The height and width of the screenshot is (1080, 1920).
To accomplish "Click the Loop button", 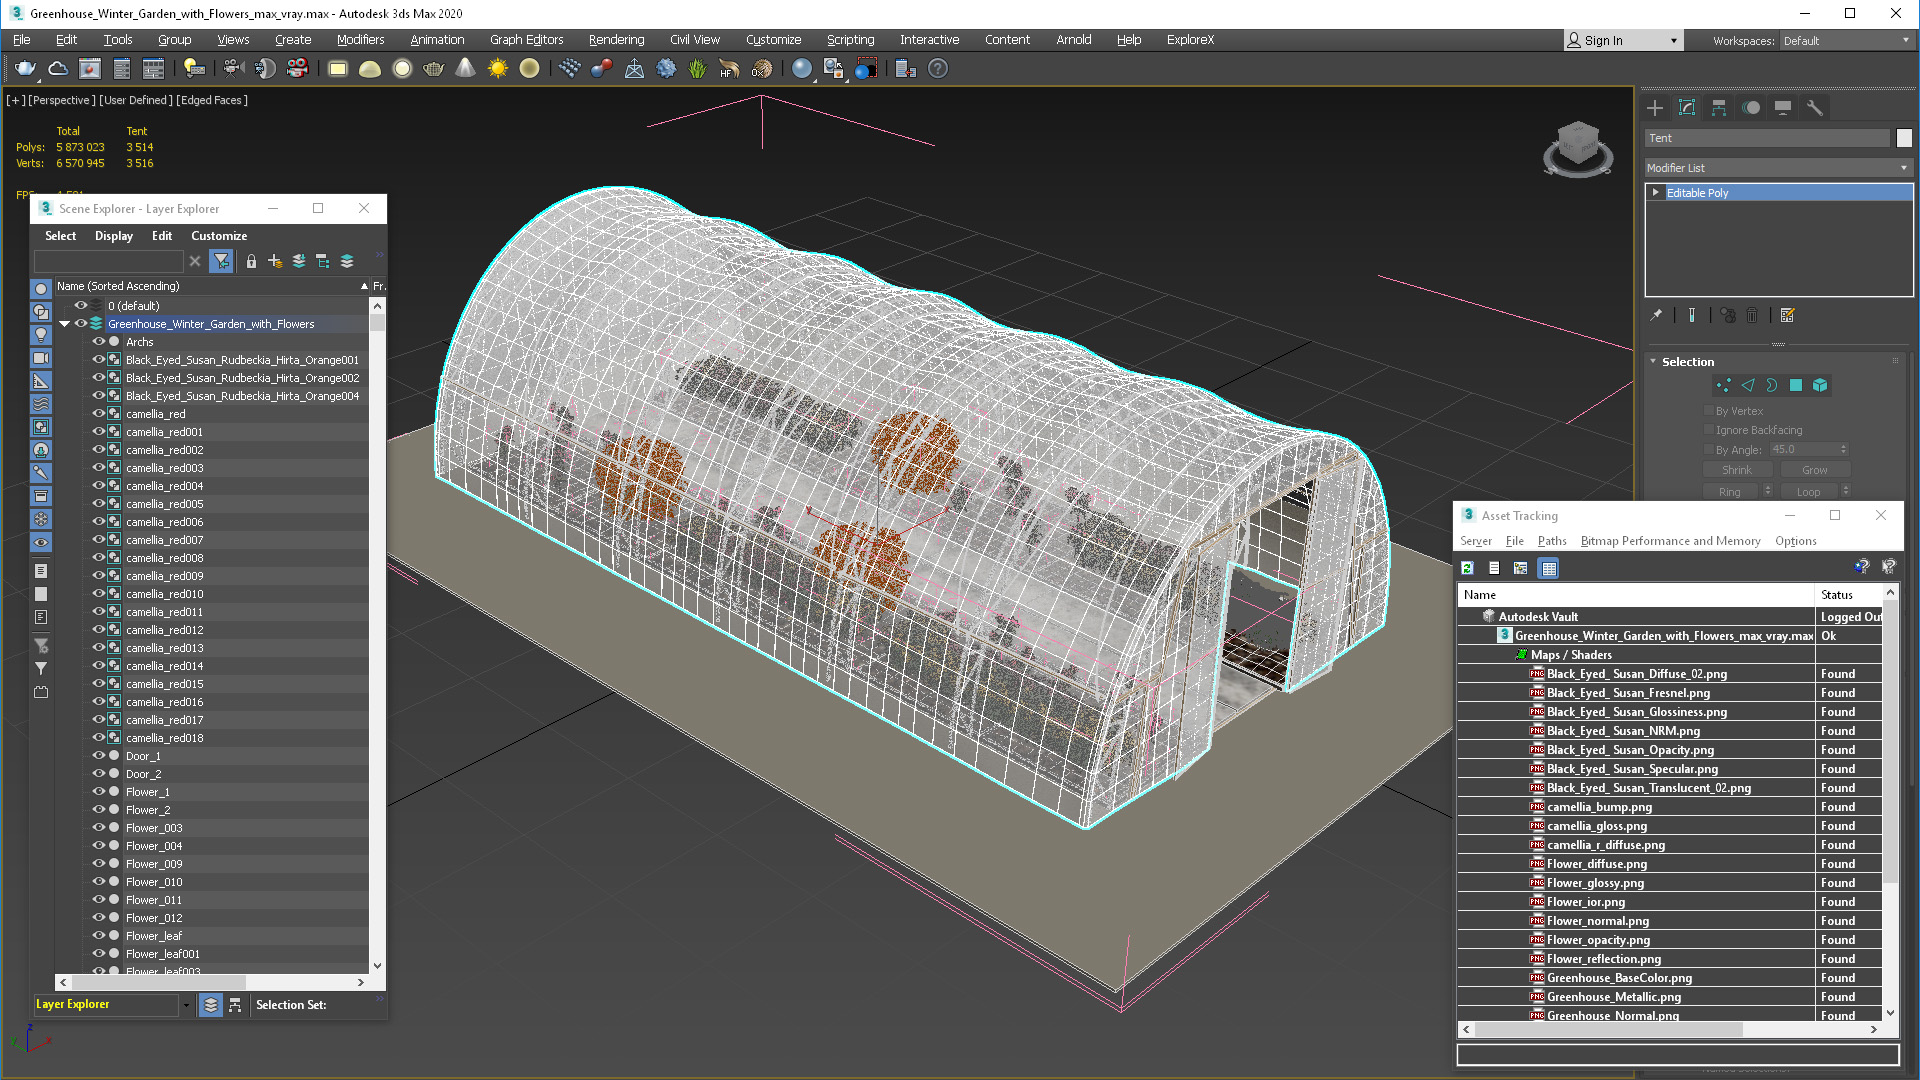I will (x=1808, y=492).
